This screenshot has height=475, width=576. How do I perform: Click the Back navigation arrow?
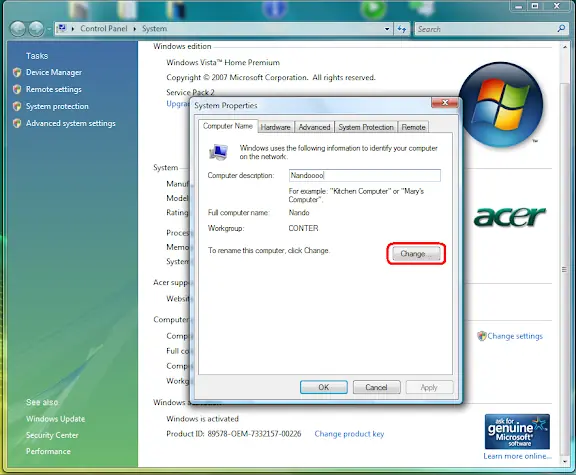tap(18, 29)
